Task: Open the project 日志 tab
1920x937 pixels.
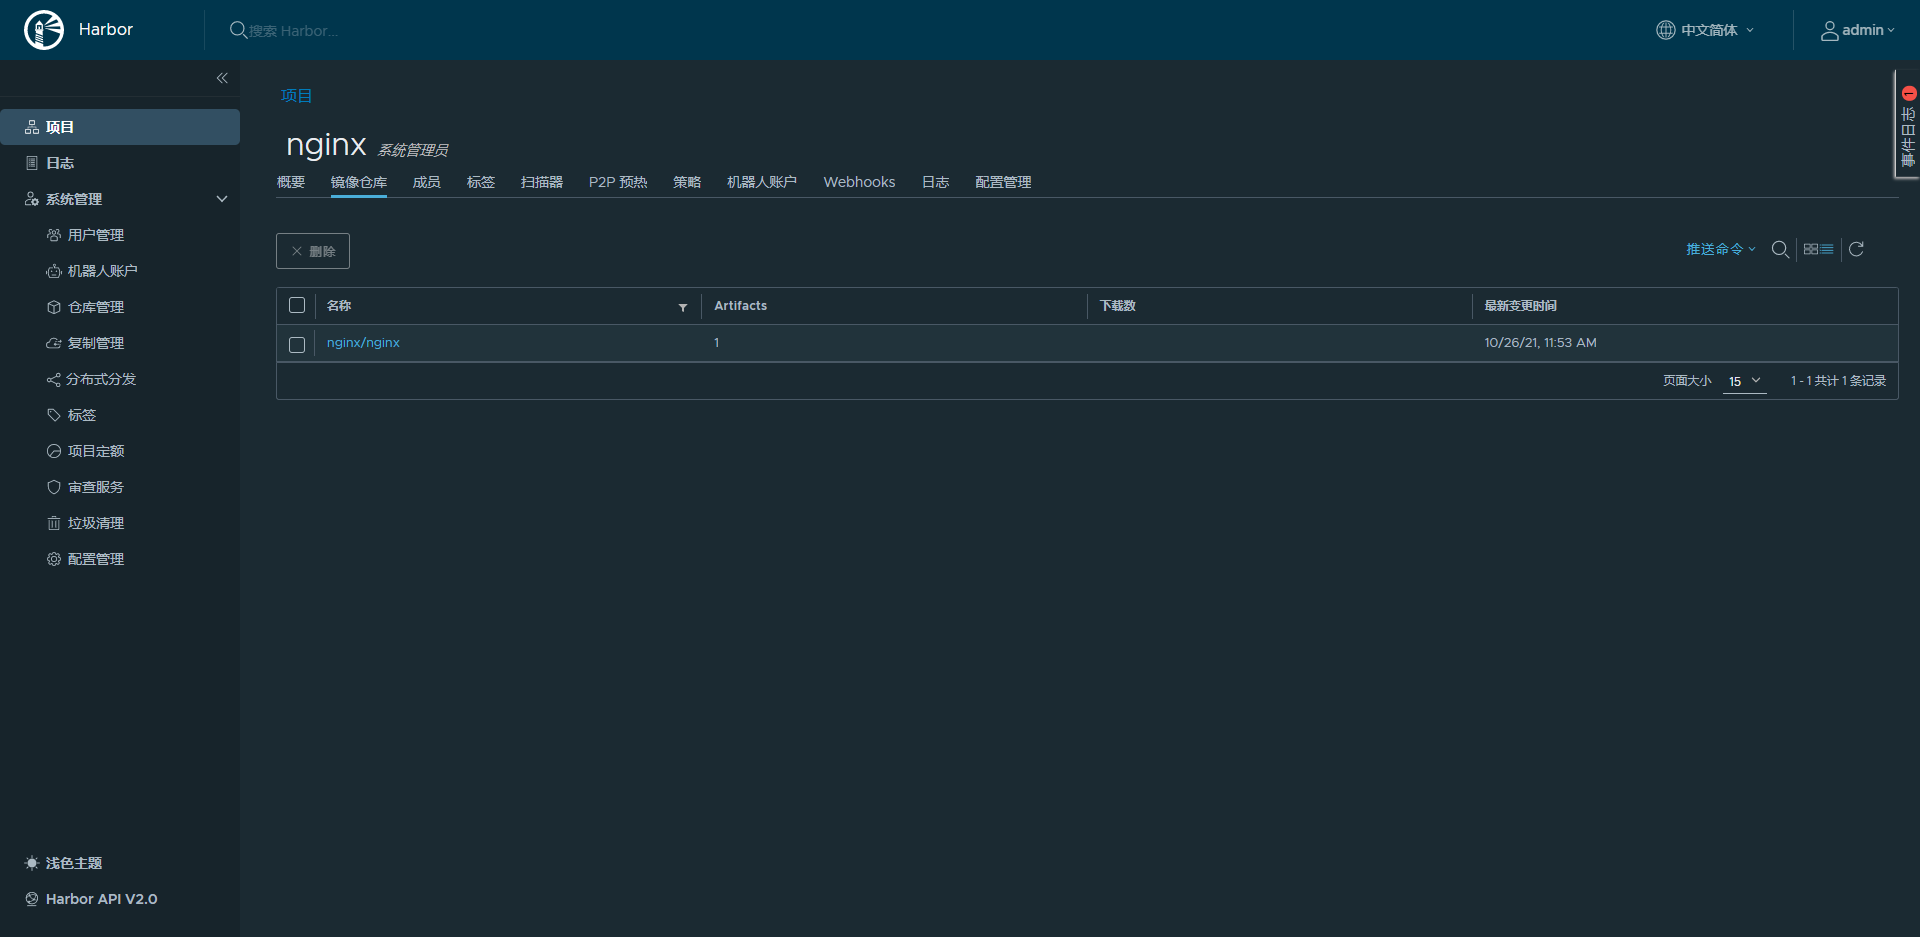Action: (x=935, y=182)
